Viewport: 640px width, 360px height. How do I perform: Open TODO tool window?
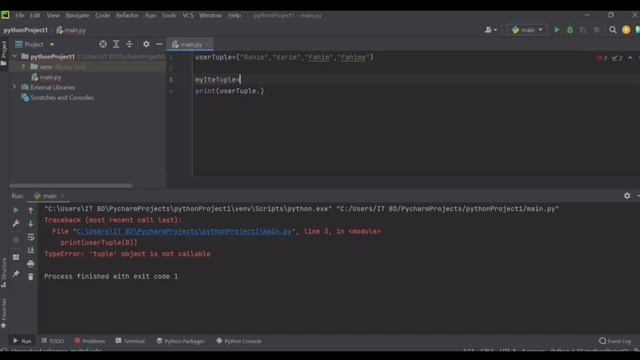click(x=53, y=341)
